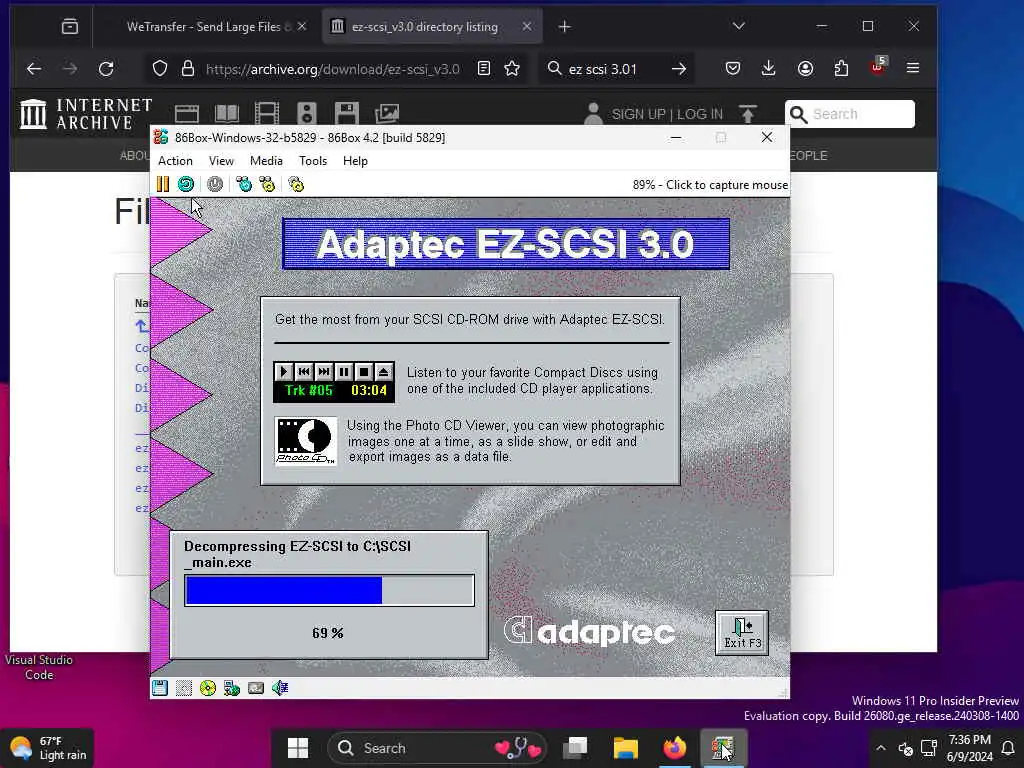The width and height of the screenshot is (1024, 768).
Task: Click the network status icon
Action: point(232,688)
